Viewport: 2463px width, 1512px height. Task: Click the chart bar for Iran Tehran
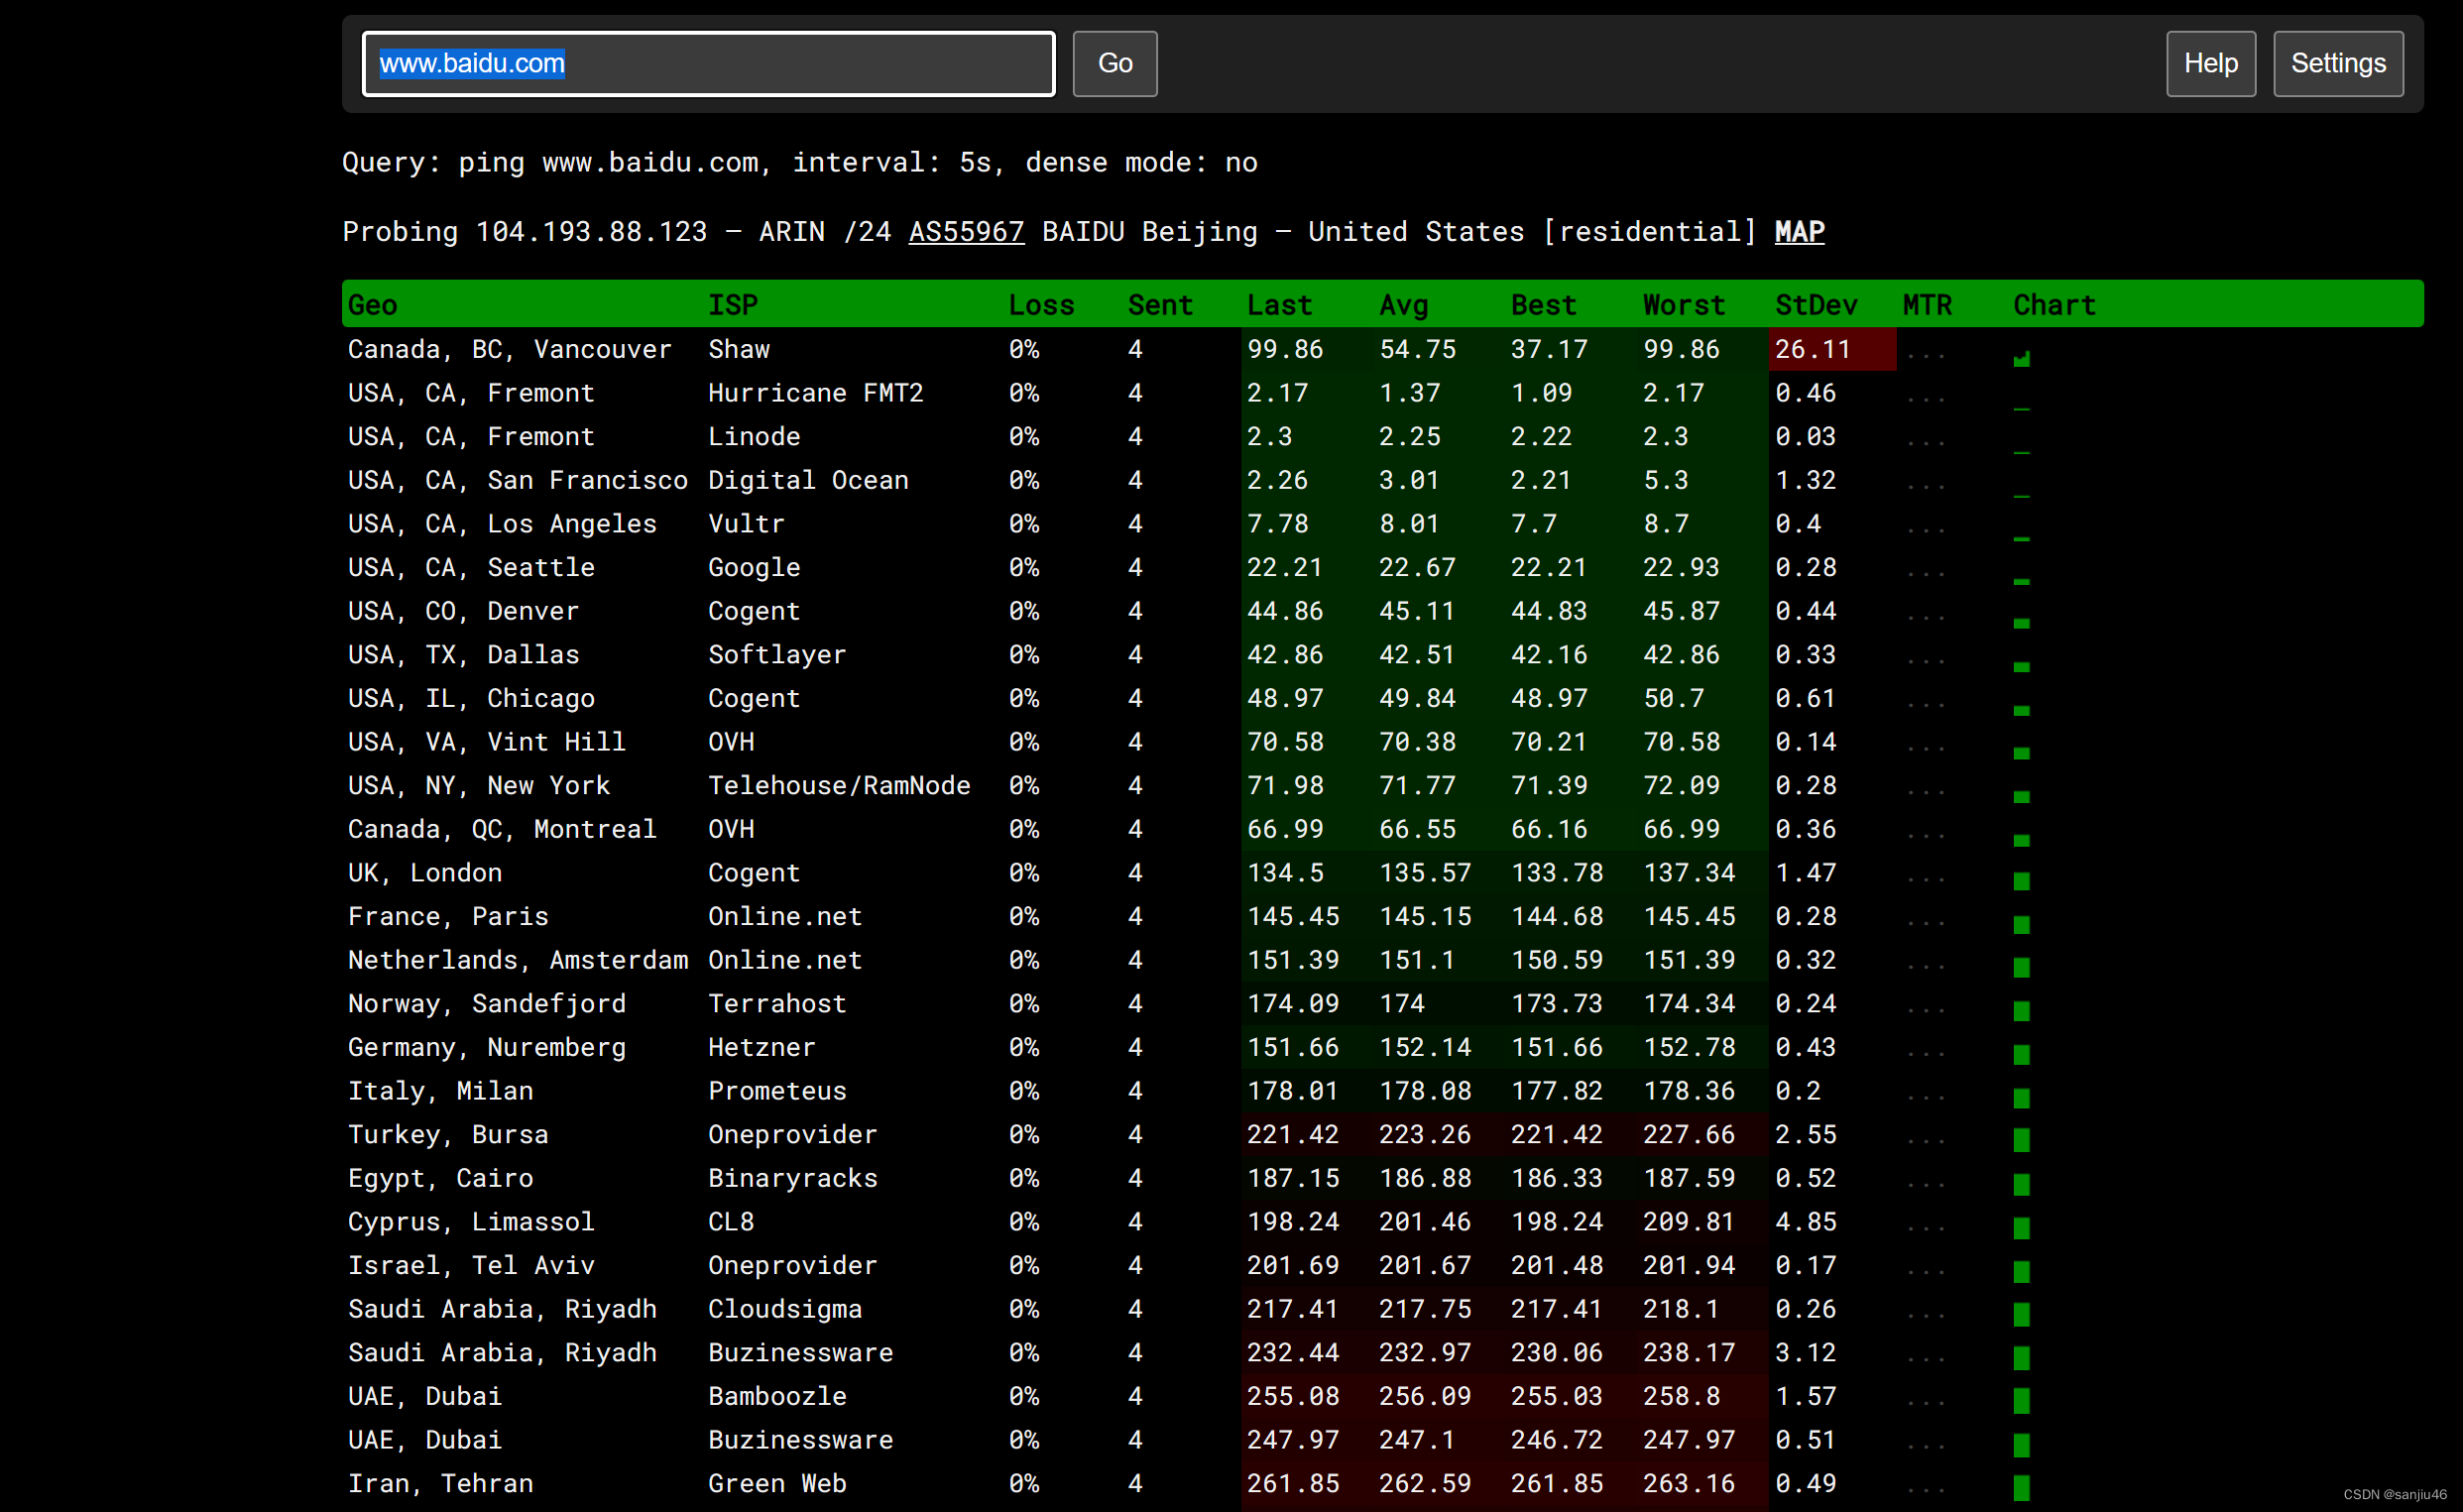pos(2021,1488)
